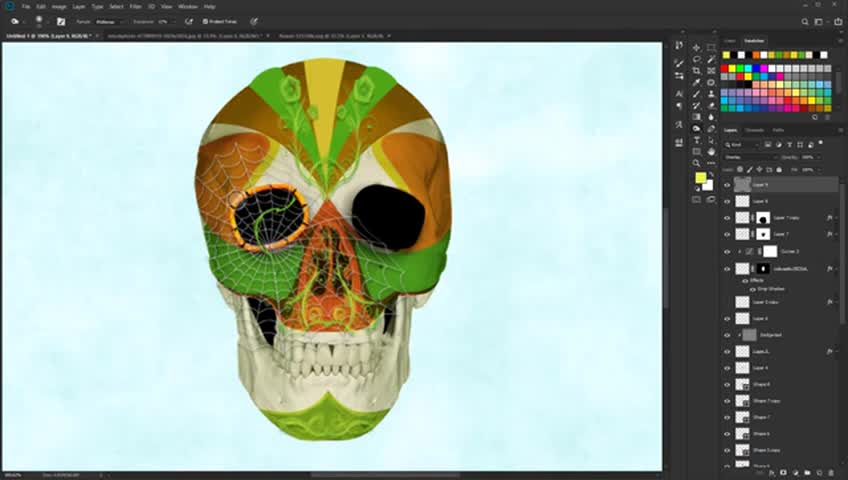Select the Zoom magnifier tool
Viewport: 848px width, 480px height.
coord(696,163)
